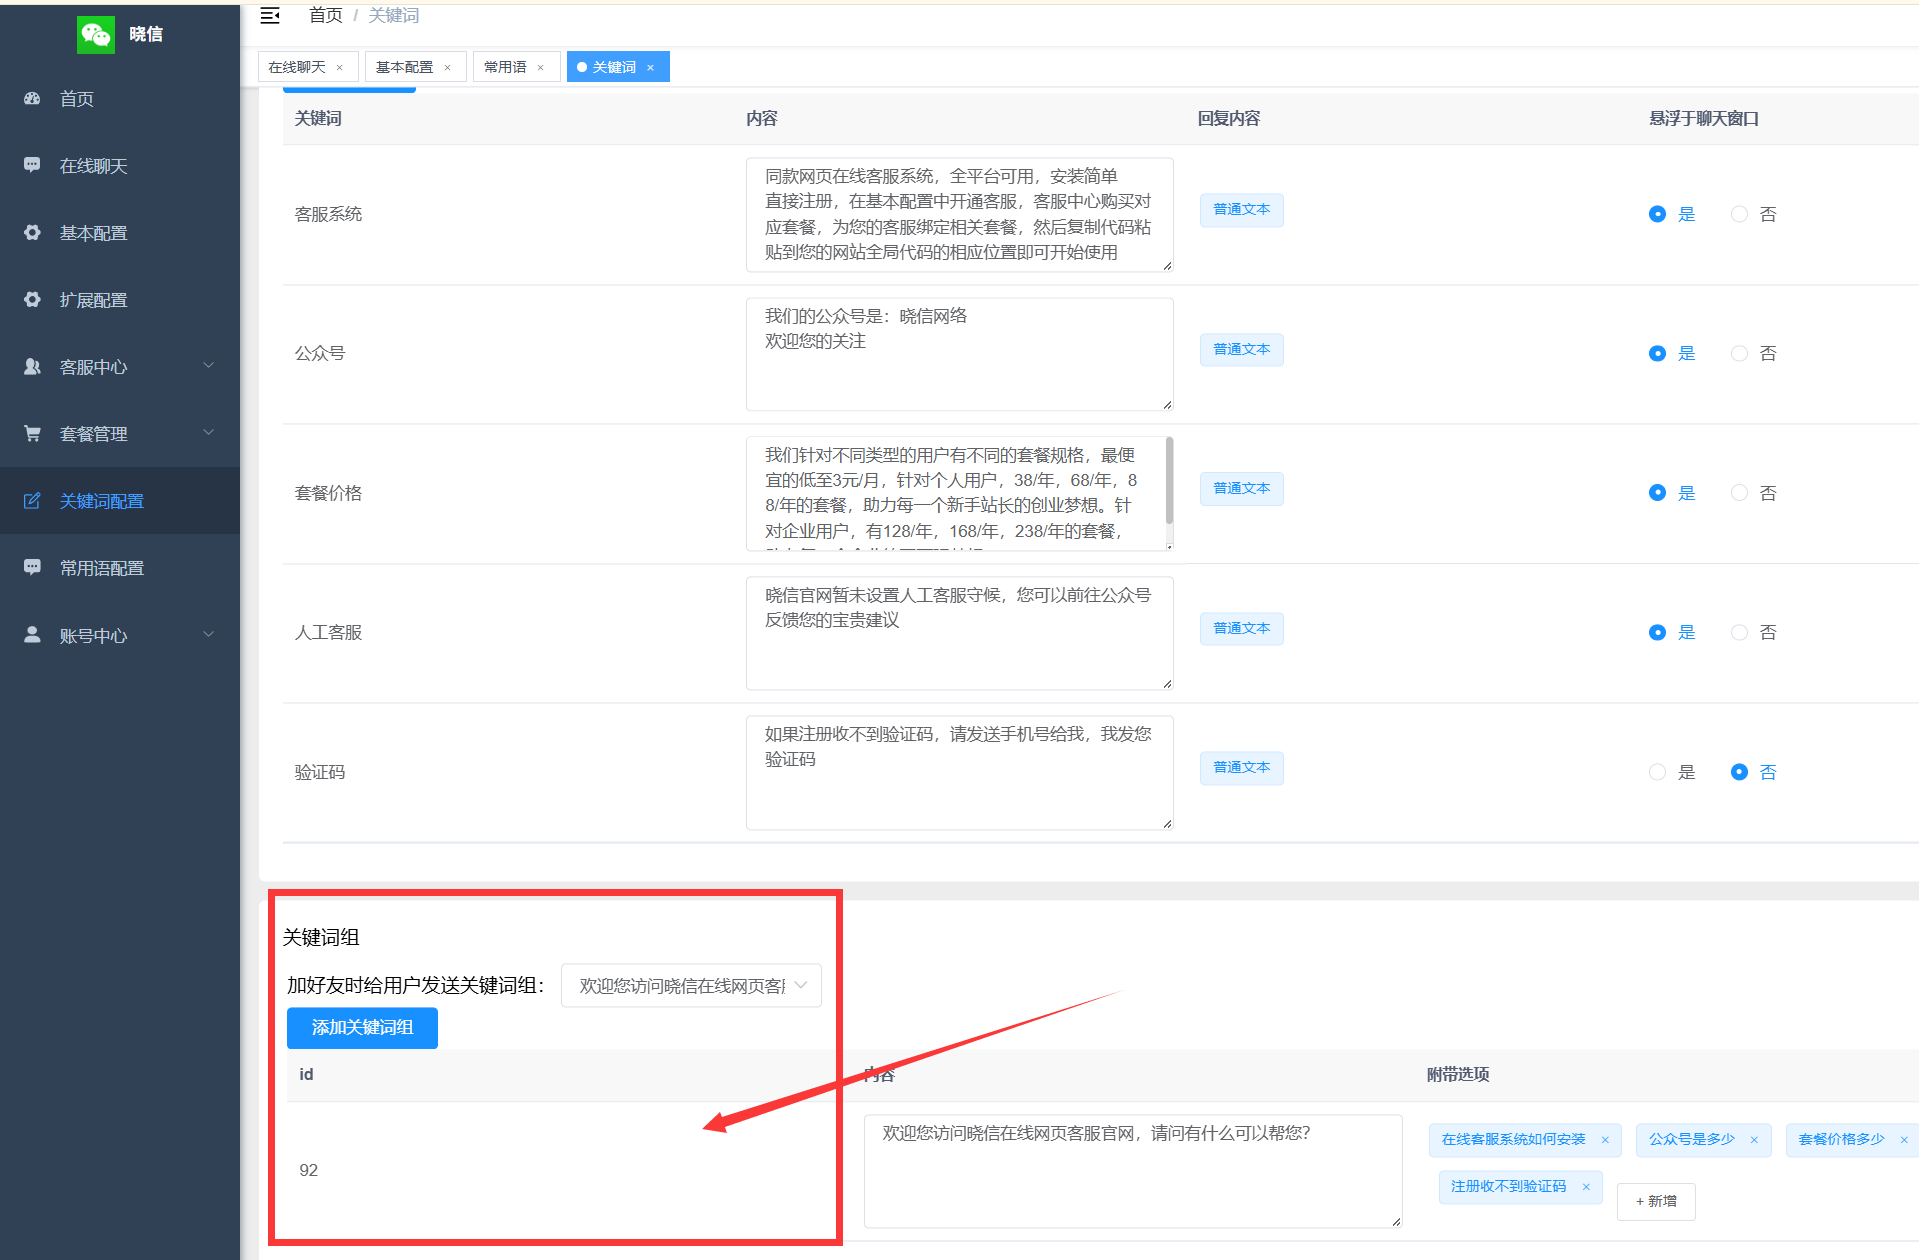1919x1260 pixels.
Task: Open 普通文本 reply type for 验证码
Action: [1241, 767]
